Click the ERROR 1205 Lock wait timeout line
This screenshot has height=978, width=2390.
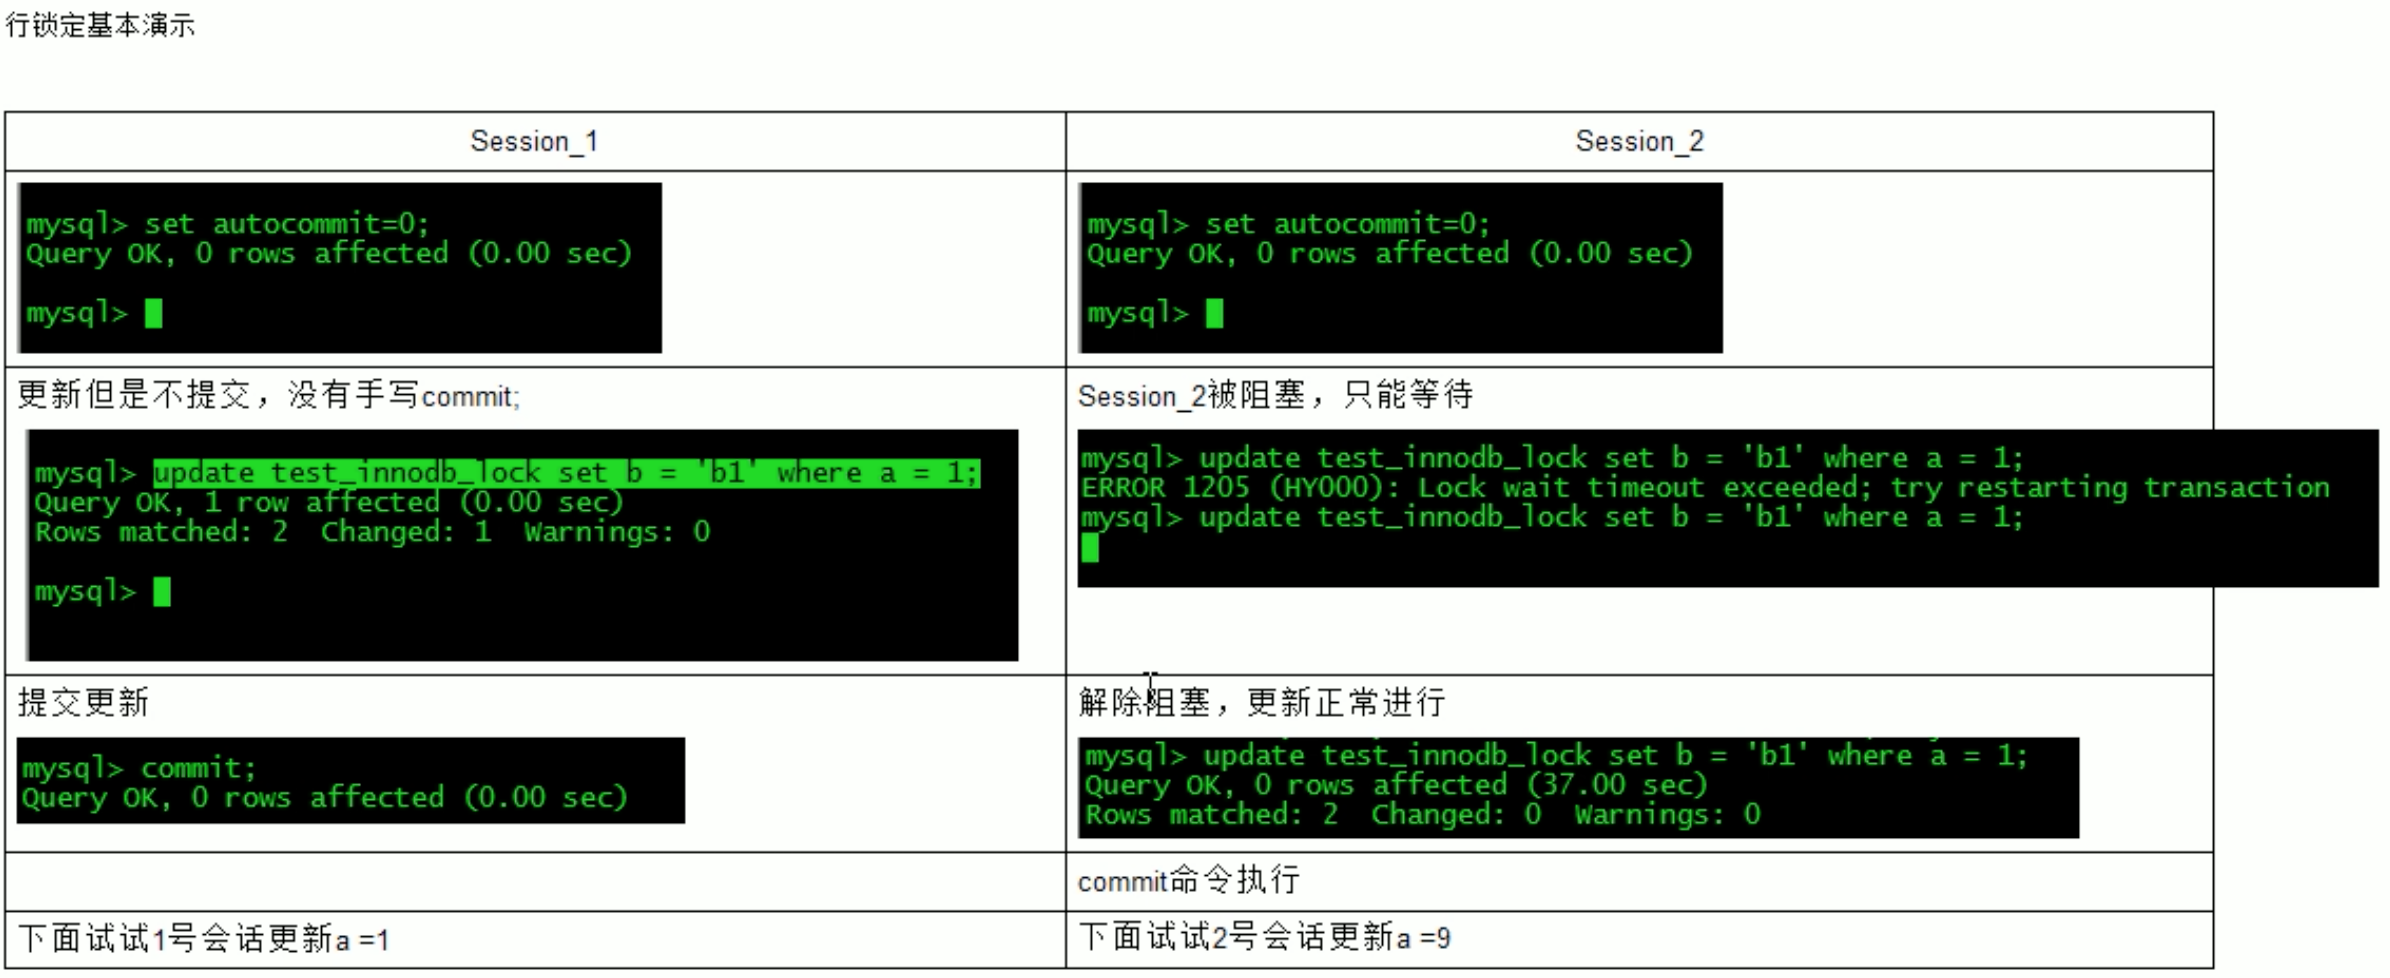1706,487
